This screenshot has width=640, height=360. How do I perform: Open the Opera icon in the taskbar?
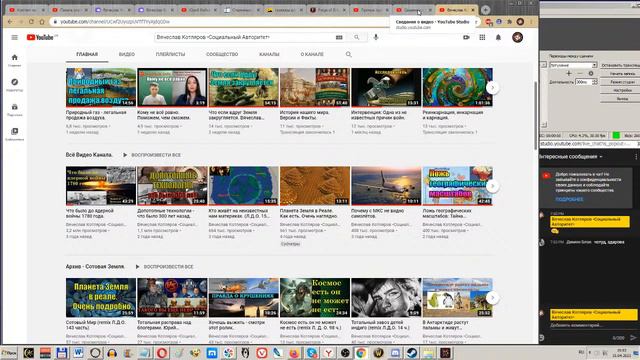162,353
